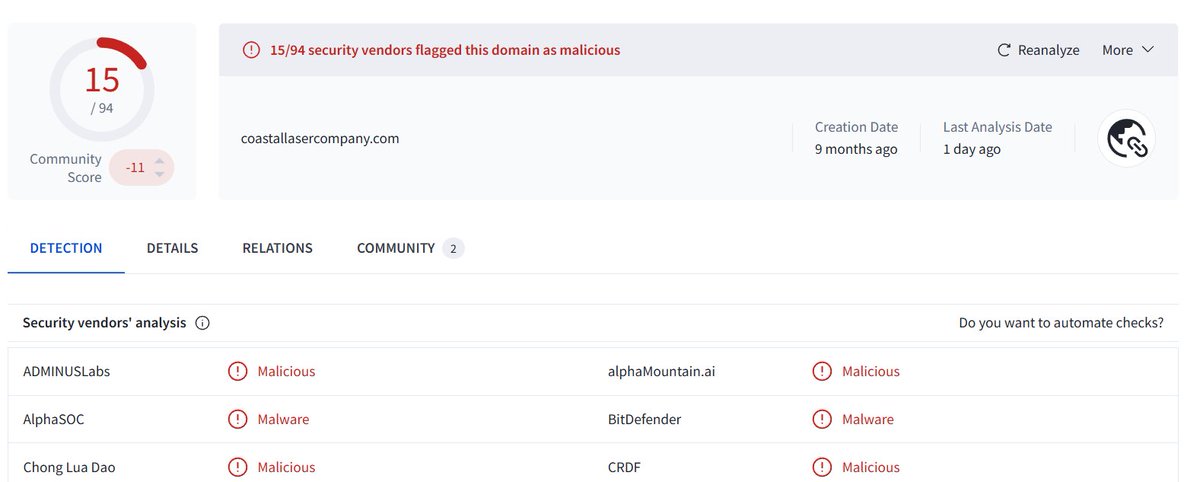Screen dimensions: 1200x482
Task: Click the Chong Lua Dao alert icon
Action: (x=237, y=467)
